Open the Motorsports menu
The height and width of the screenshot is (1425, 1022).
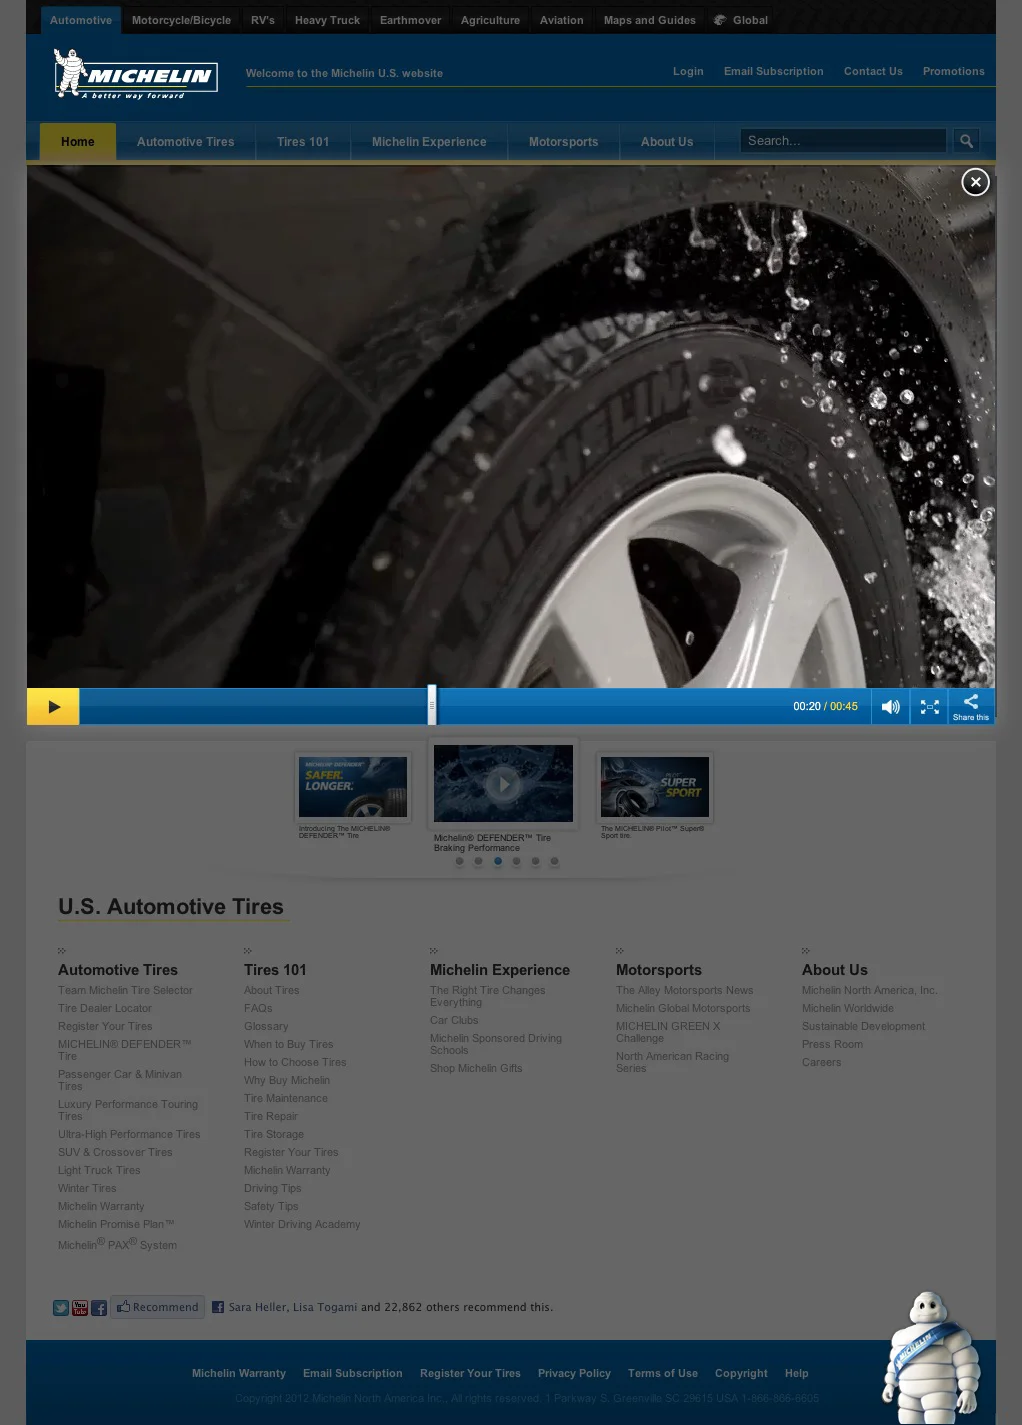tap(563, 141)
